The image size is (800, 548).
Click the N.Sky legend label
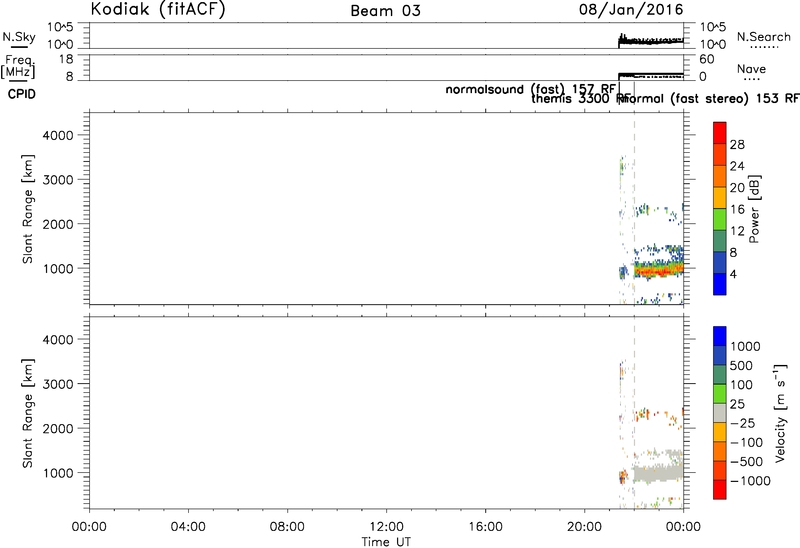(19, 37)
